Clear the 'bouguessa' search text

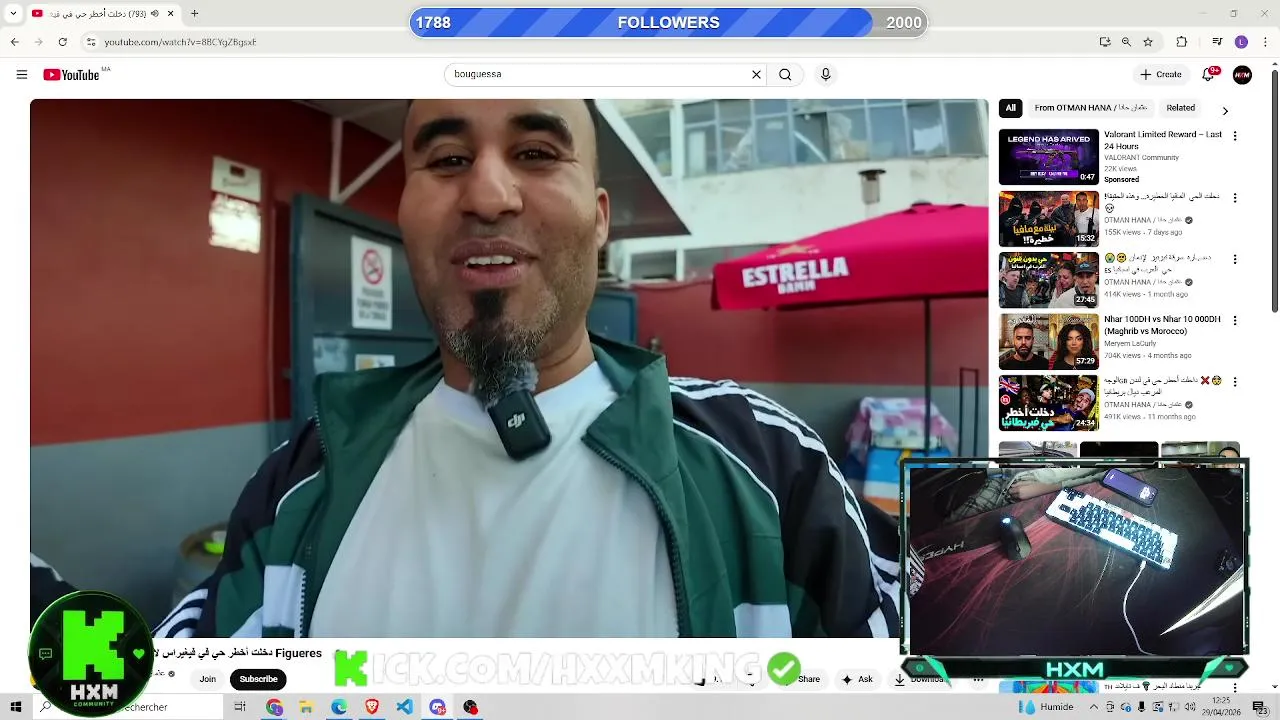[756, 74]
